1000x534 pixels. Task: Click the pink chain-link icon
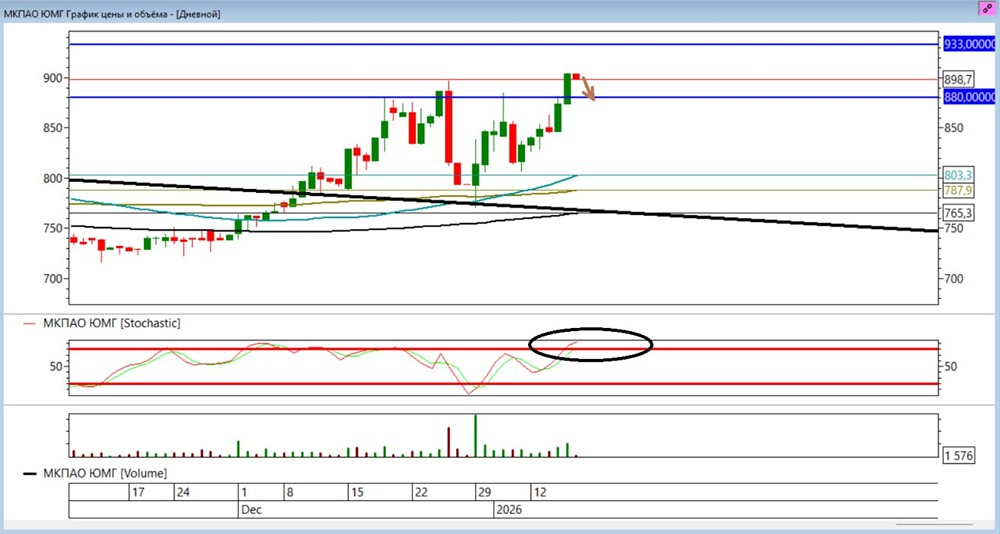pyautogui.click(x=987, y=8)
